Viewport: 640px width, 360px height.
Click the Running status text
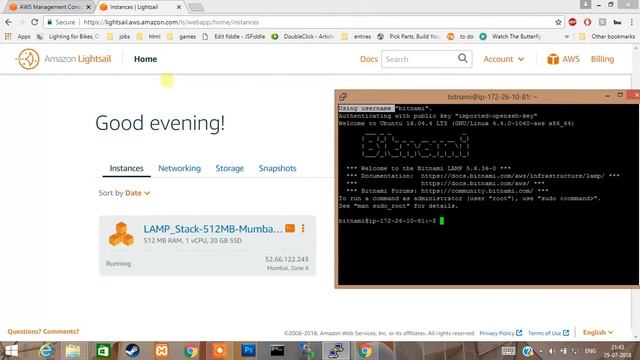[118, 264]
